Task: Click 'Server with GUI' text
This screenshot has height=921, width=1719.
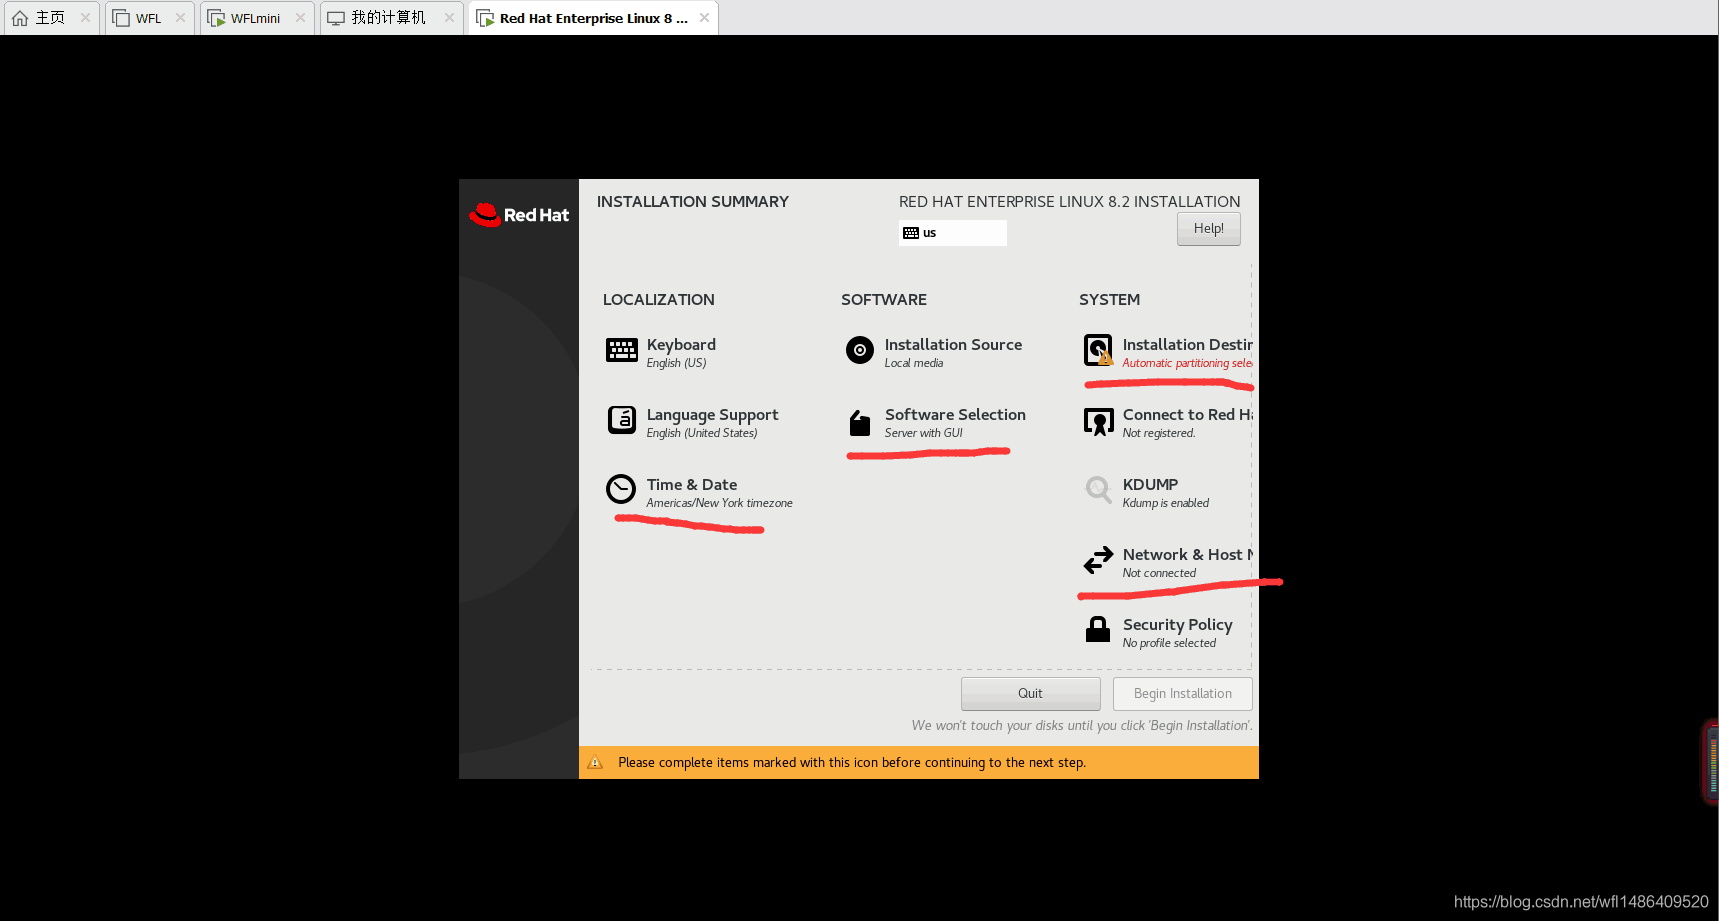Action: click(923, 433)
